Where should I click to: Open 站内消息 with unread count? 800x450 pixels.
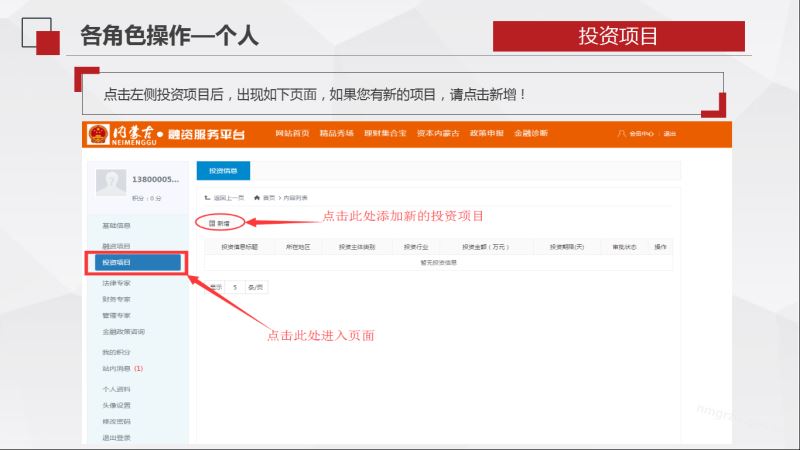[x=122, y=368]
